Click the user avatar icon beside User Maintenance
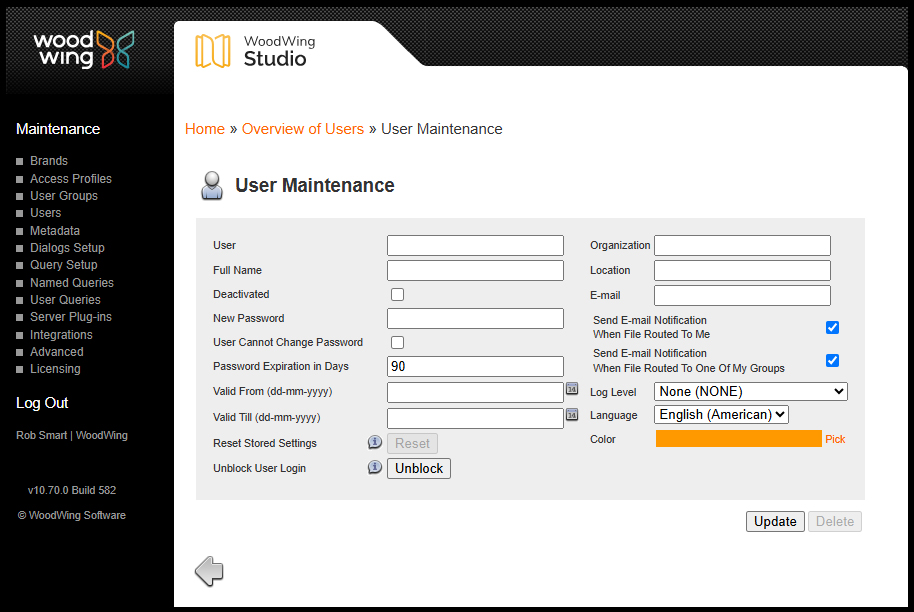 click(212, 185)
